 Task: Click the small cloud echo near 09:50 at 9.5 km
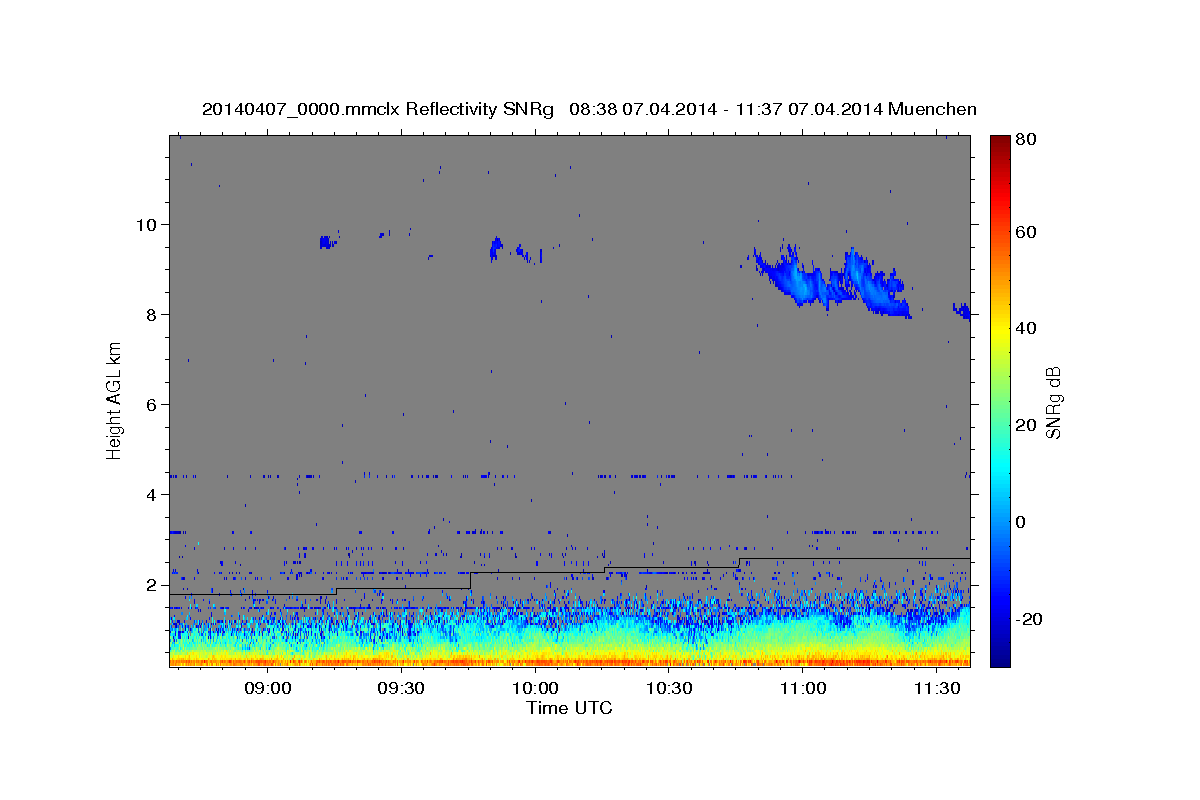coord(496,248)
